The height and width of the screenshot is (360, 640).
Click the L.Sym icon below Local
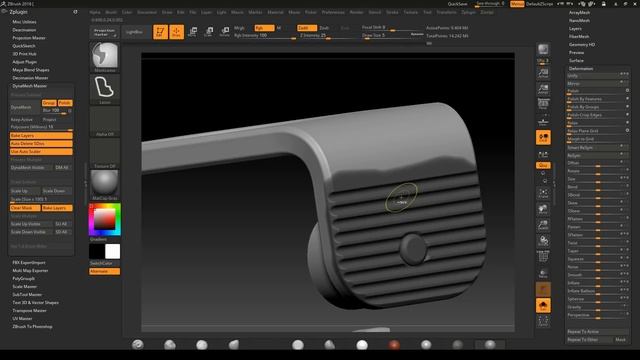pos(543,155)
